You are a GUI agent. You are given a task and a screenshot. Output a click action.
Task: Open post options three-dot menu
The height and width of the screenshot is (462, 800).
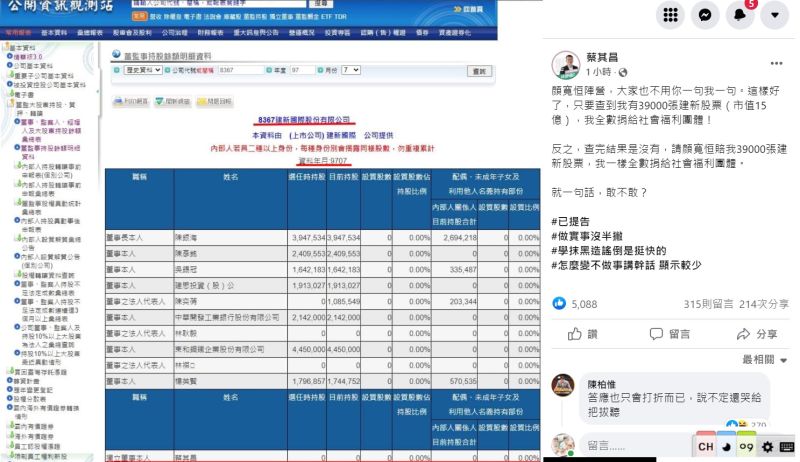click(776, 63)
